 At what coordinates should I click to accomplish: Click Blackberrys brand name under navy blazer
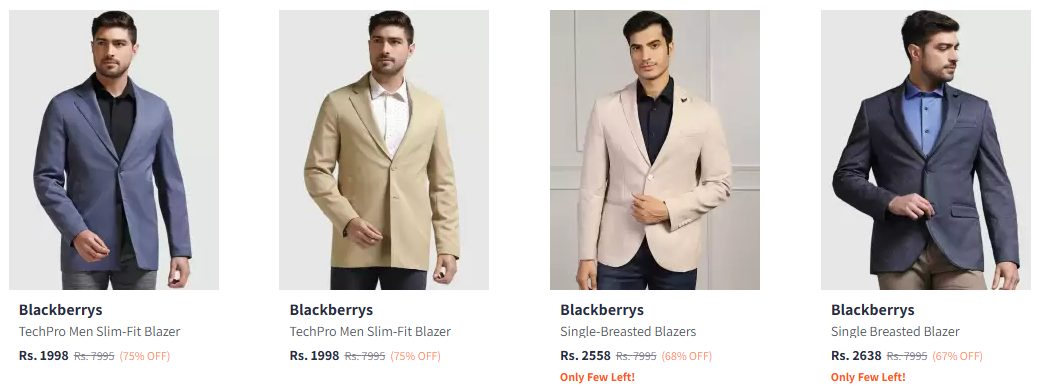(x=872, y=310)
